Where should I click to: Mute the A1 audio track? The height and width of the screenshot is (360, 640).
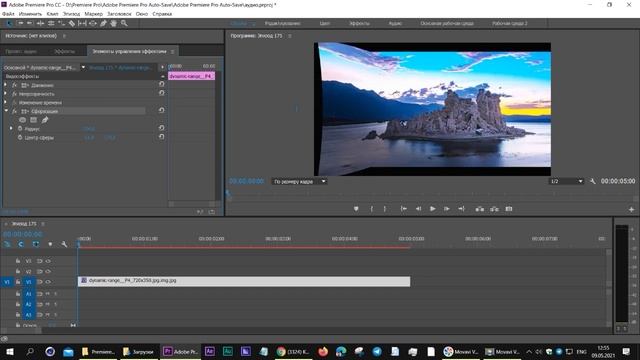point(48,294)
